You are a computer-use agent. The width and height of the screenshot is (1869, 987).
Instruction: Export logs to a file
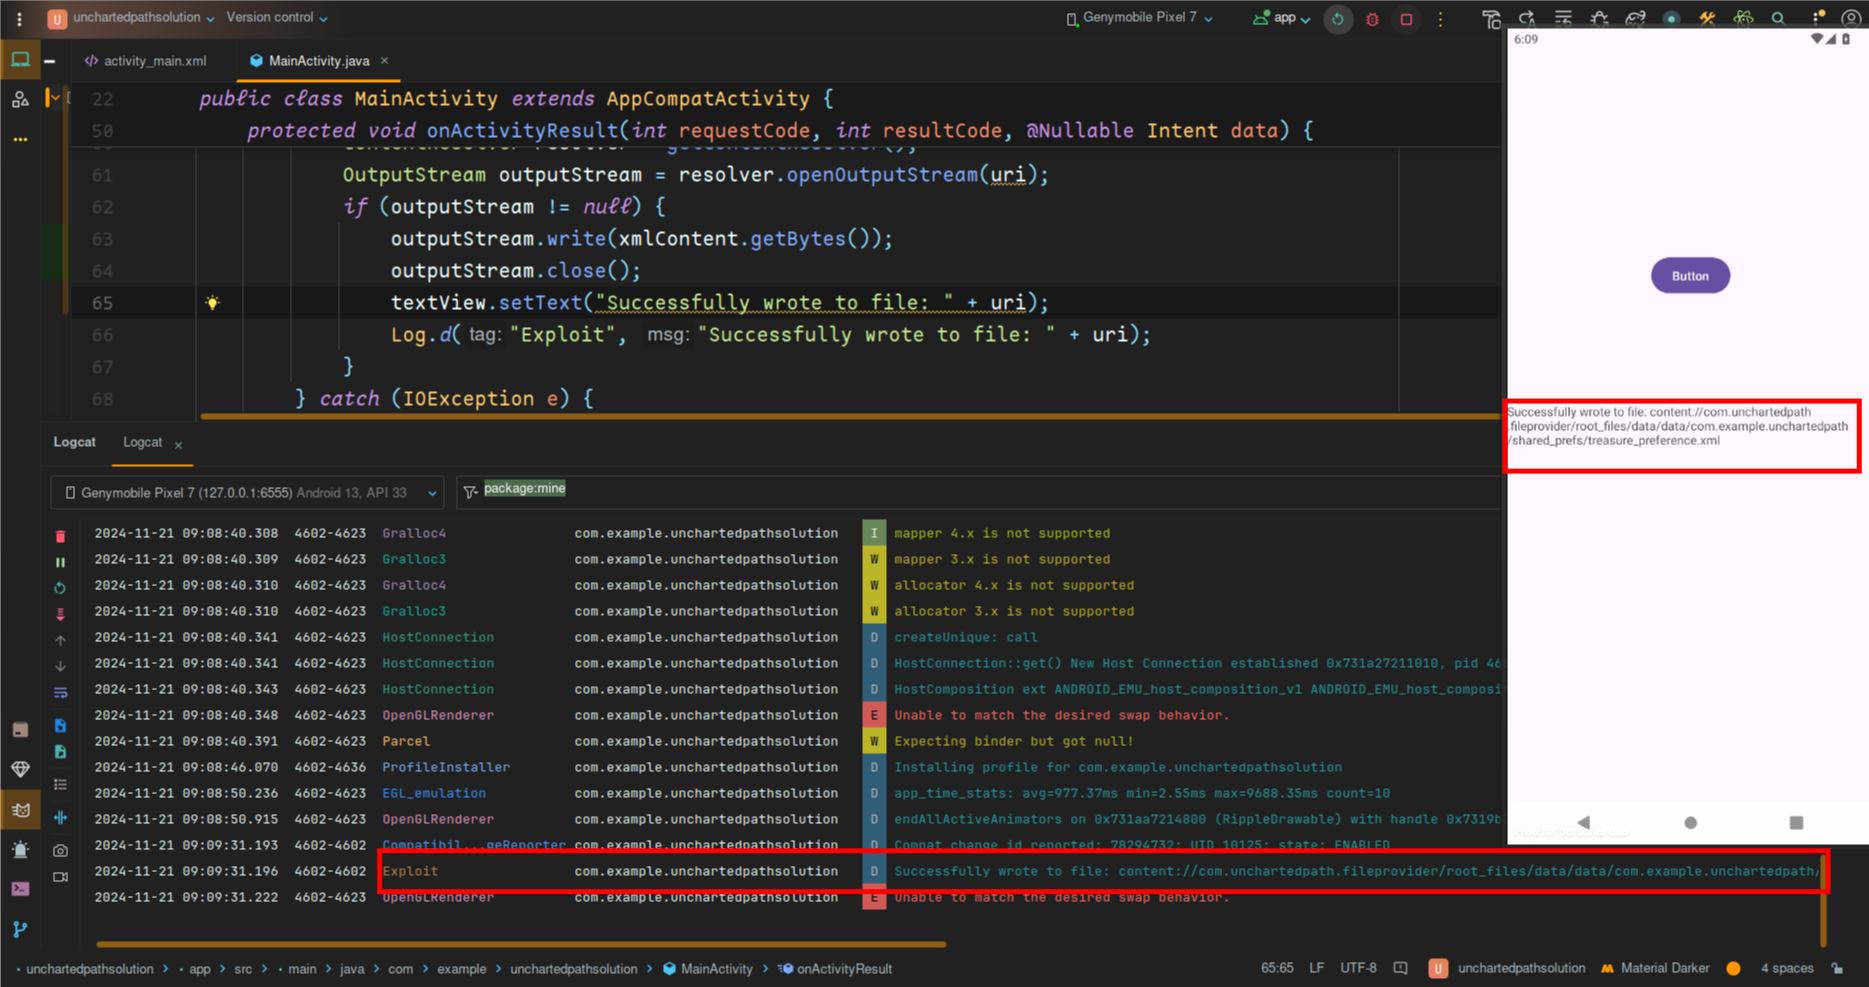(60, 751)
